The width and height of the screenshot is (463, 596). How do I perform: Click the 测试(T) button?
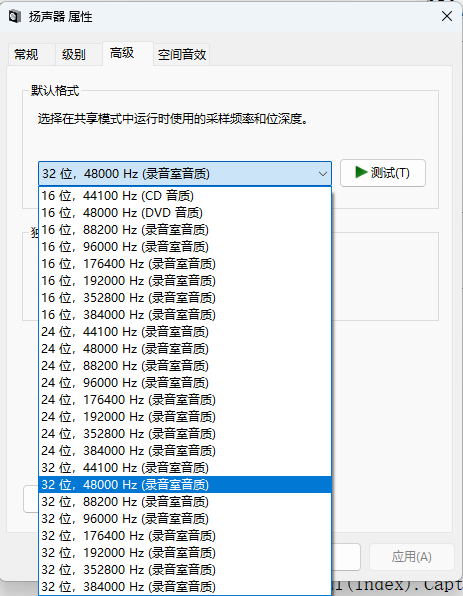[x=382, y=173]
